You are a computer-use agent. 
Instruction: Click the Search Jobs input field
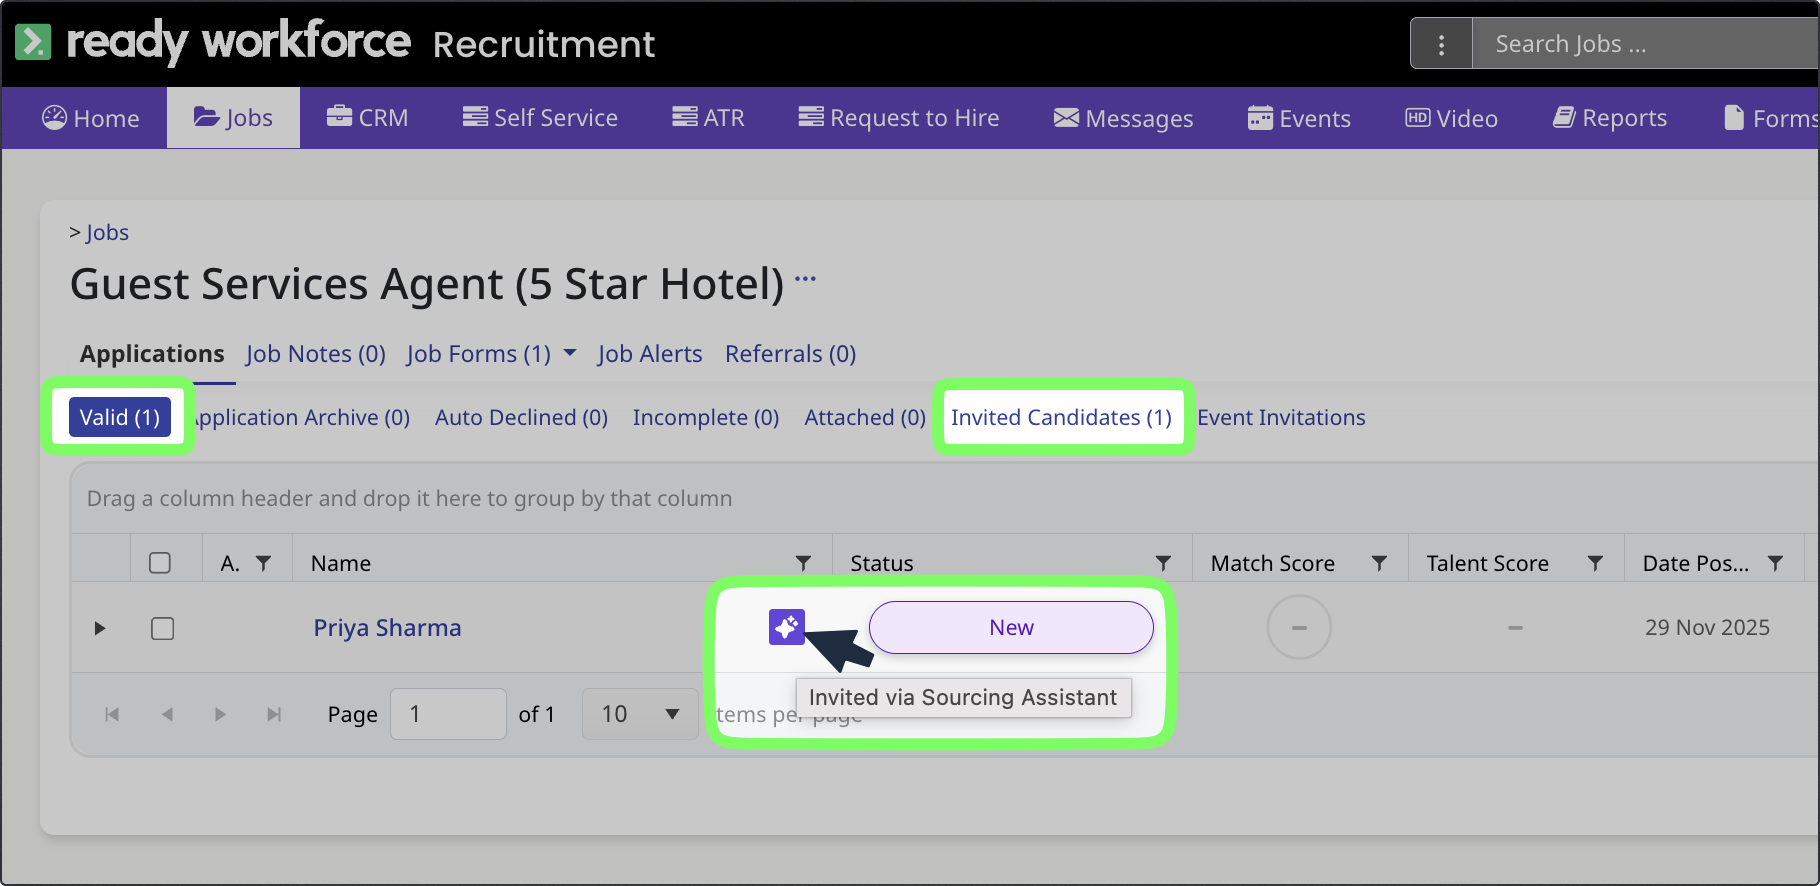pos(1645,44)
